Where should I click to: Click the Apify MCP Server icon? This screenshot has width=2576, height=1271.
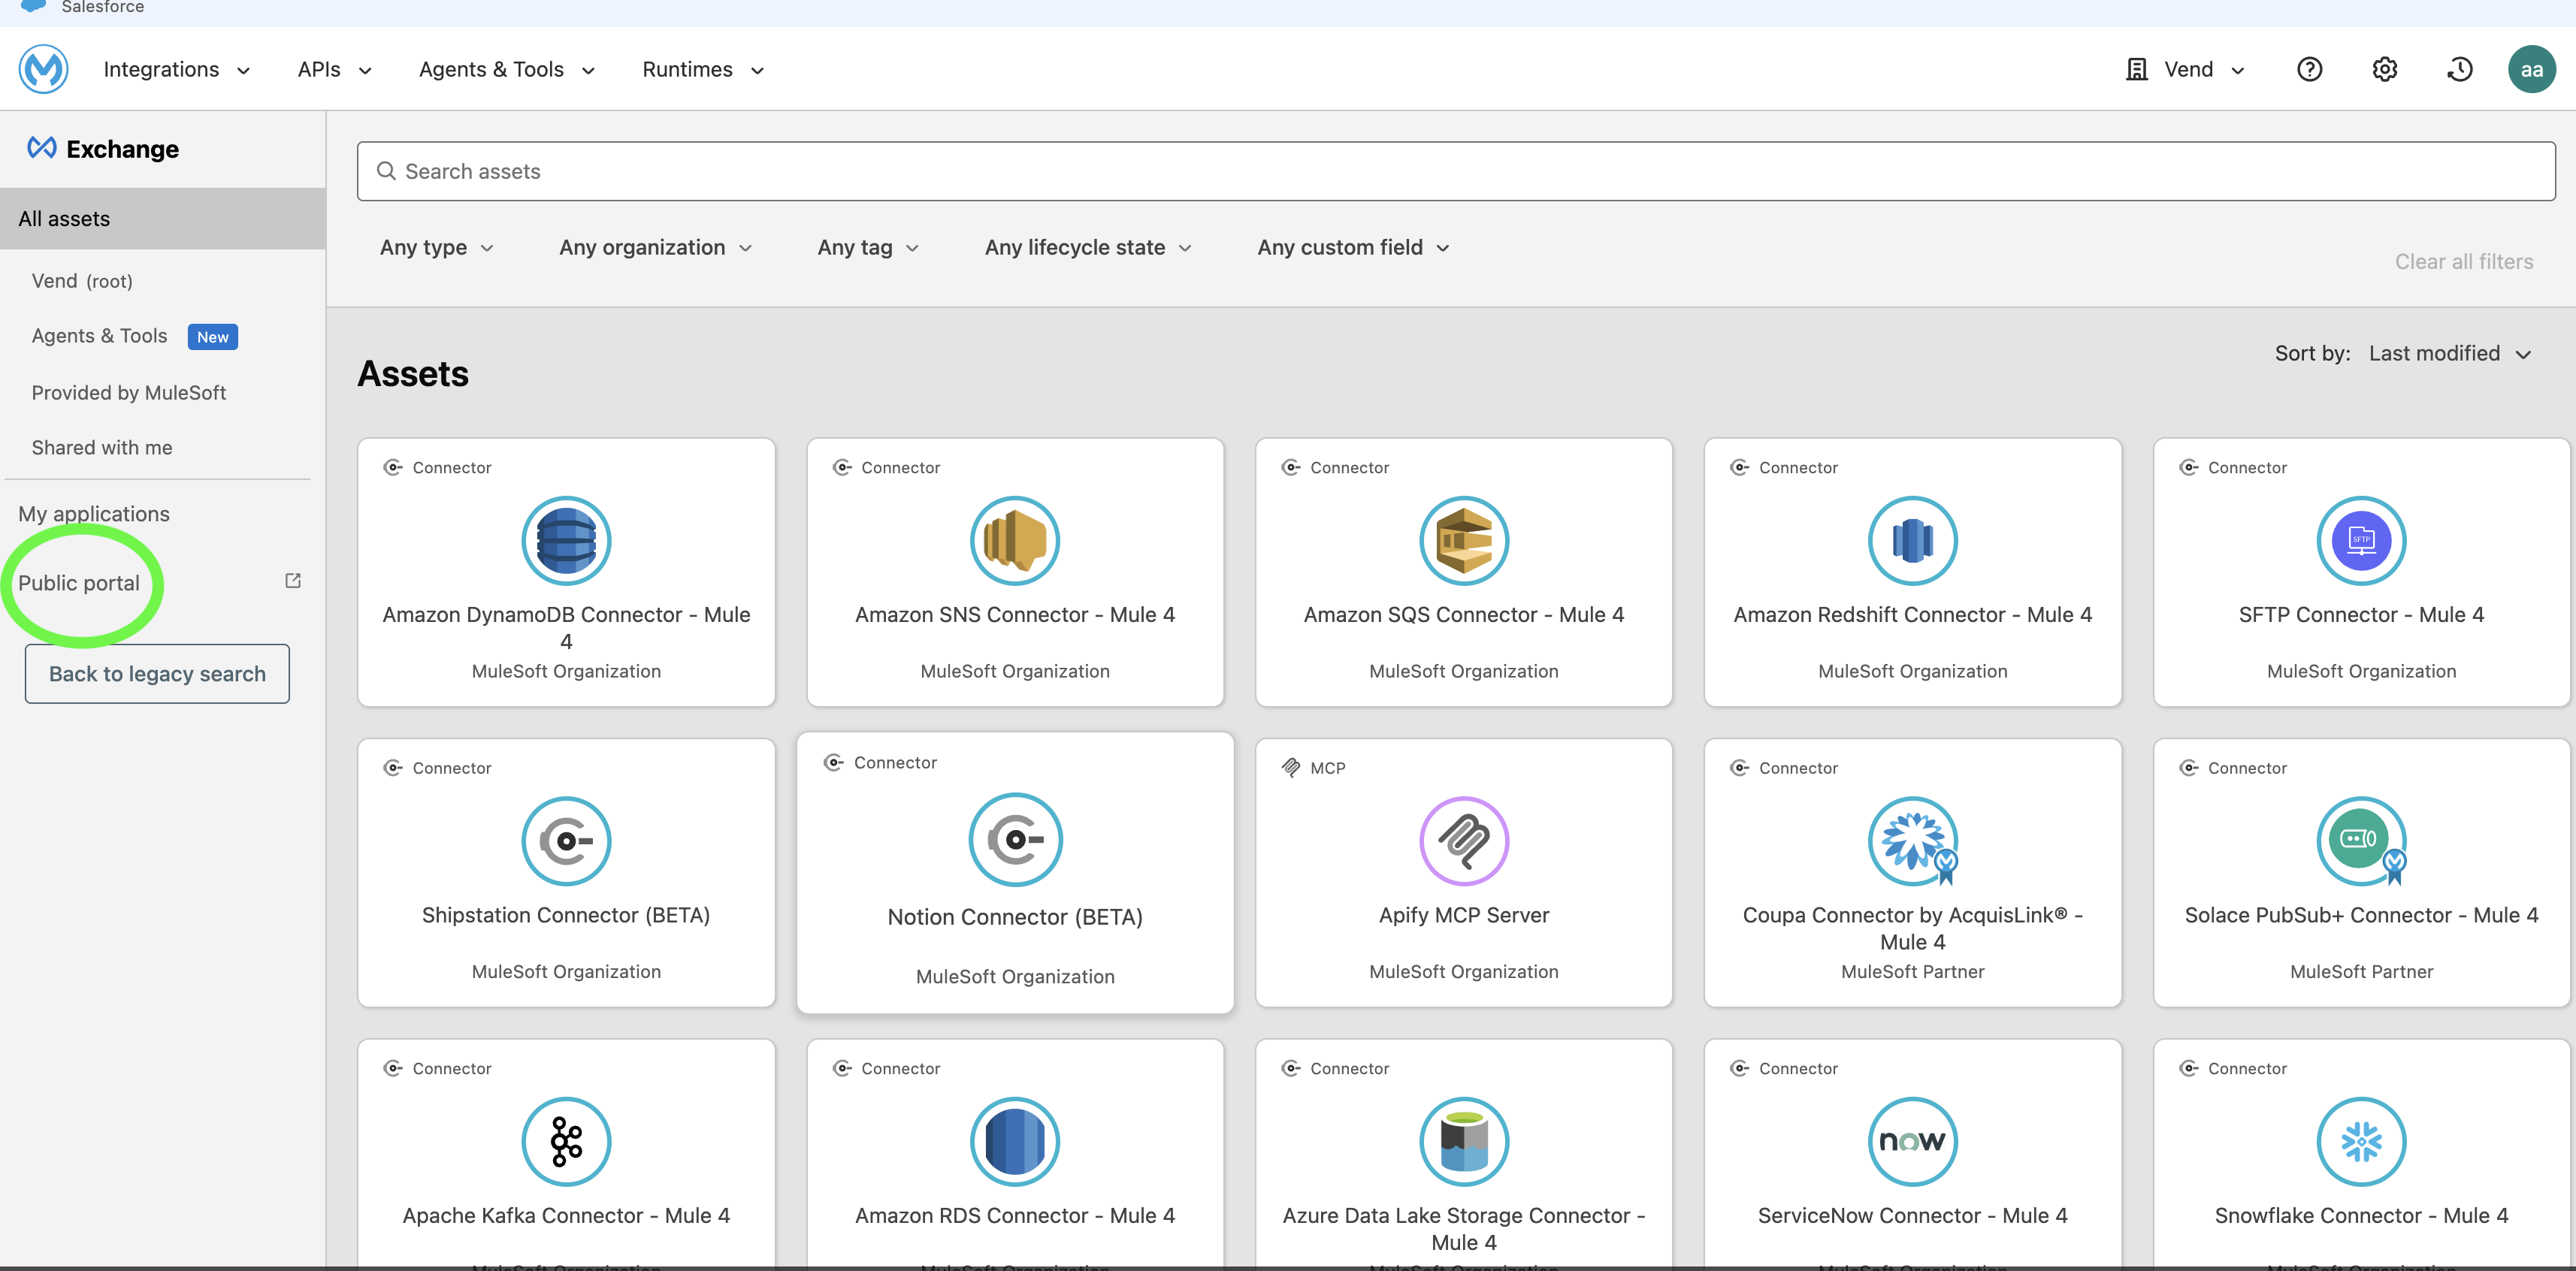(1463, 841)
